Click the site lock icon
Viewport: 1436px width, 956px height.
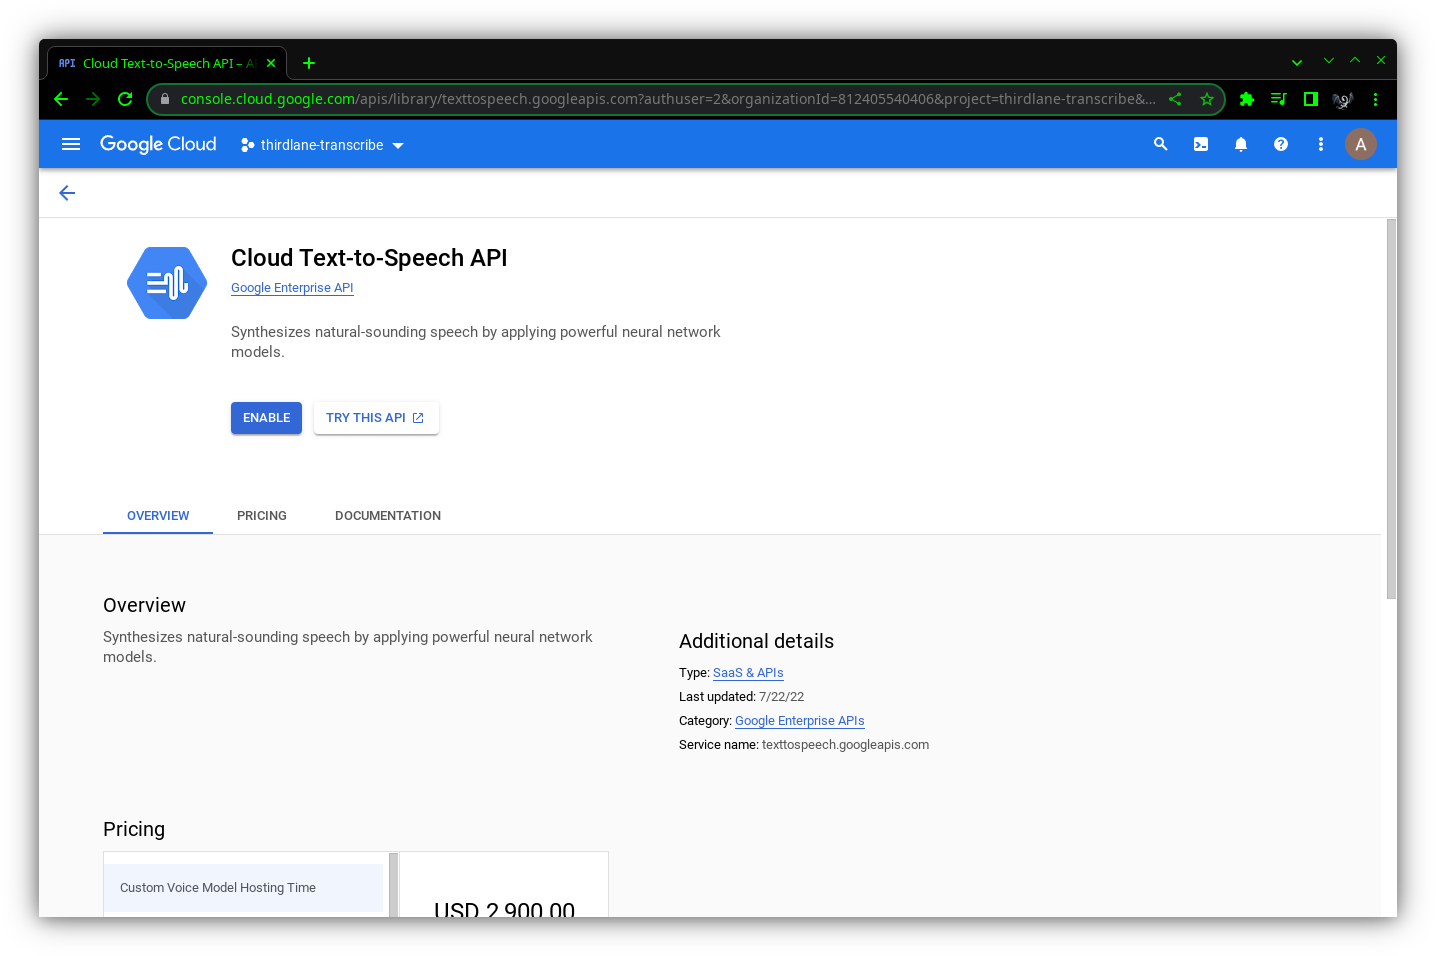[165, 99]
